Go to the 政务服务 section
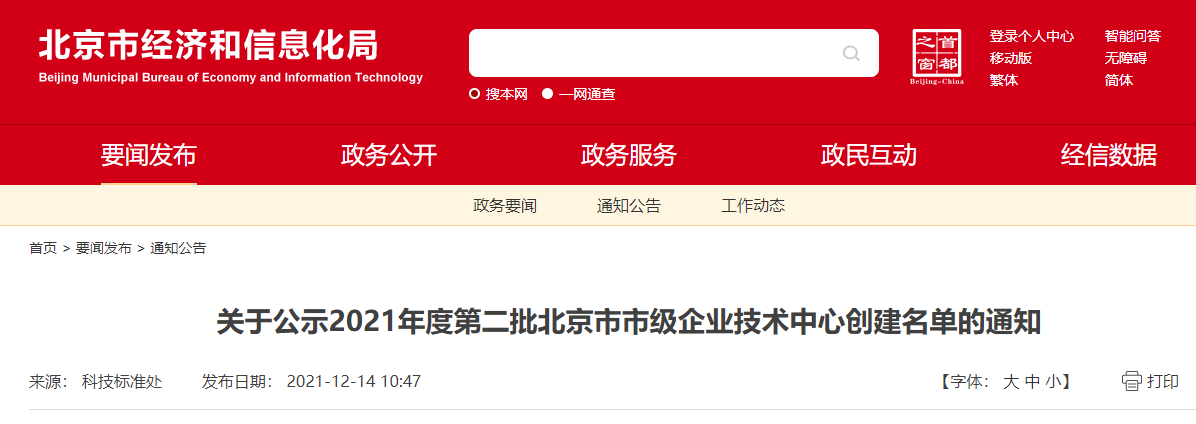 click(x=629, y=156)
